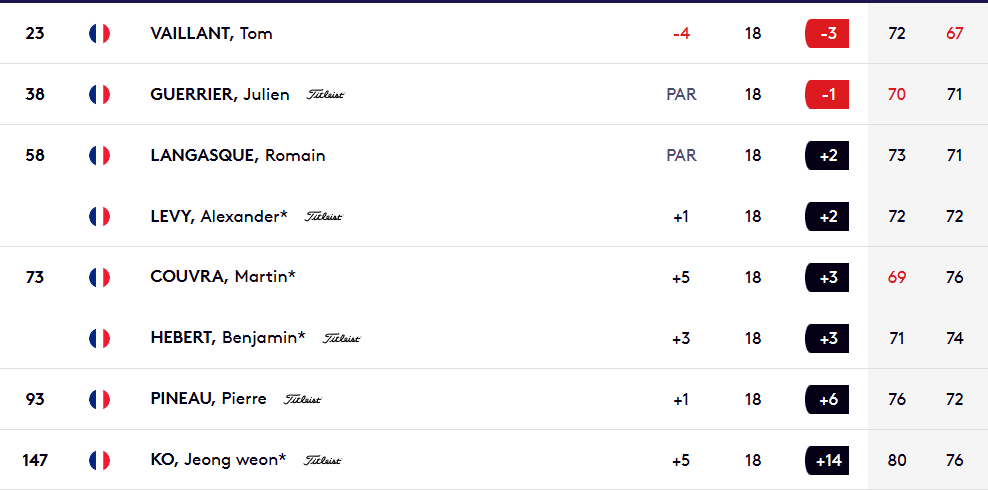The height and width of the screenshot is (490, 988).
Task: Click the black +6 total score badge
Action: pyautogui.click(x=827, y=399)
